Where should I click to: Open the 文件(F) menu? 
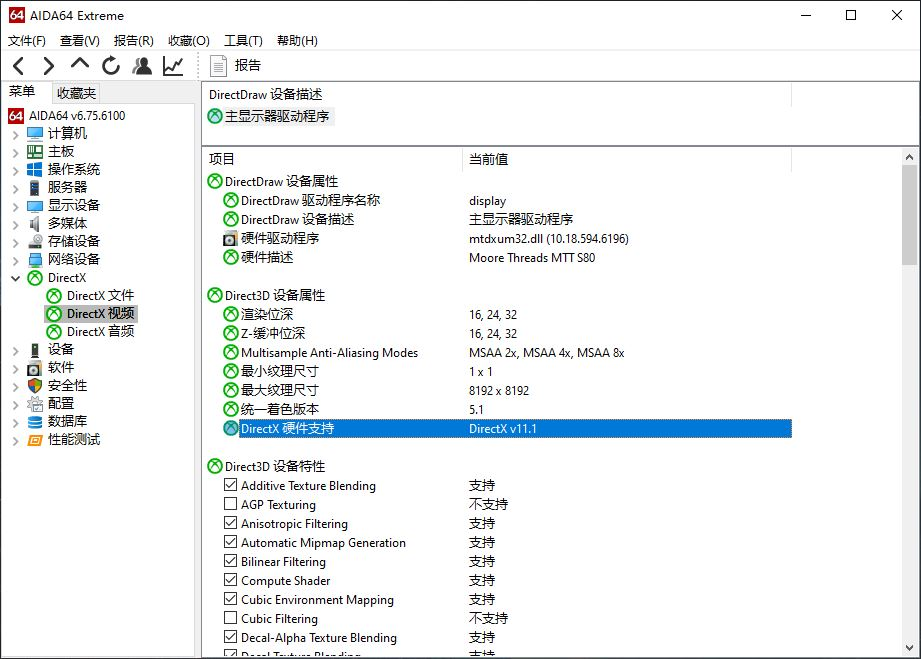click(x=26, y=41)
